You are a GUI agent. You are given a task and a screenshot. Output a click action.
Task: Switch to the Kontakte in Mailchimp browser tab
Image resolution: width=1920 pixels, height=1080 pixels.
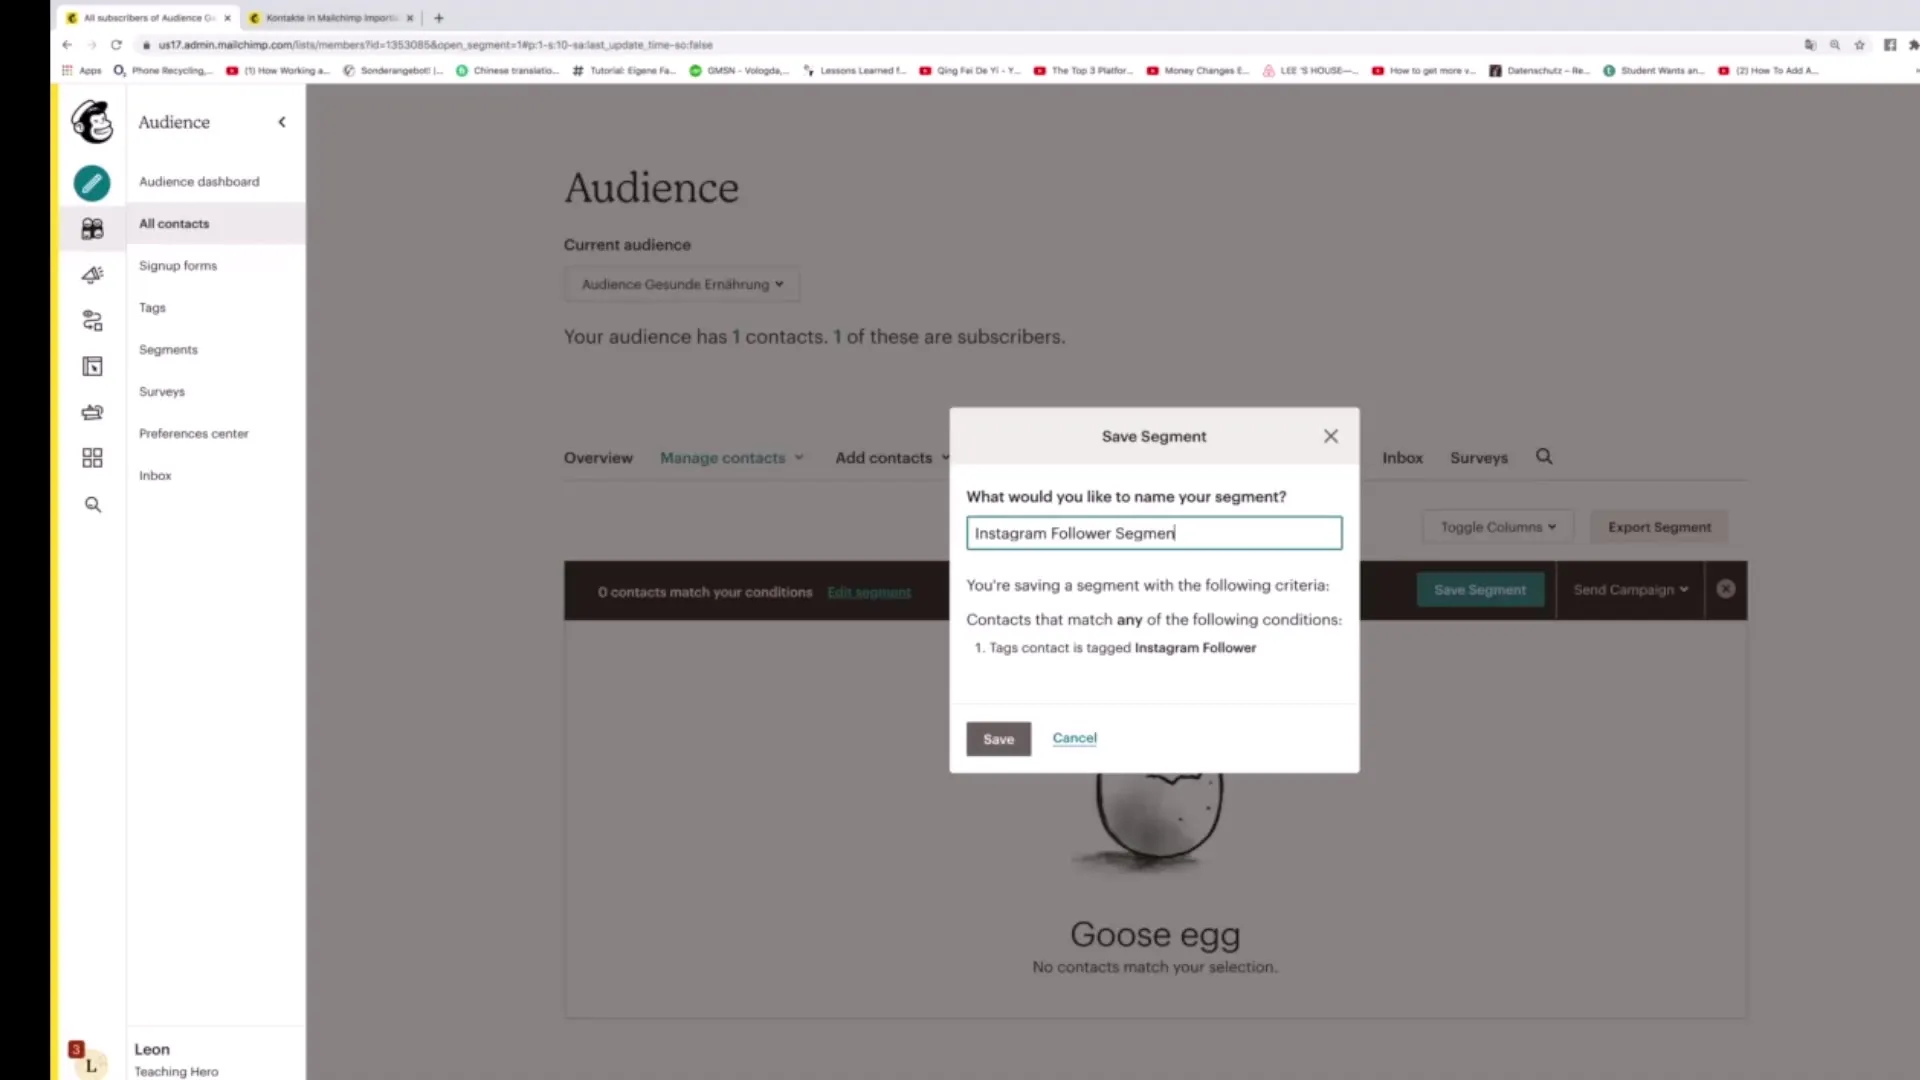[332, 18]
